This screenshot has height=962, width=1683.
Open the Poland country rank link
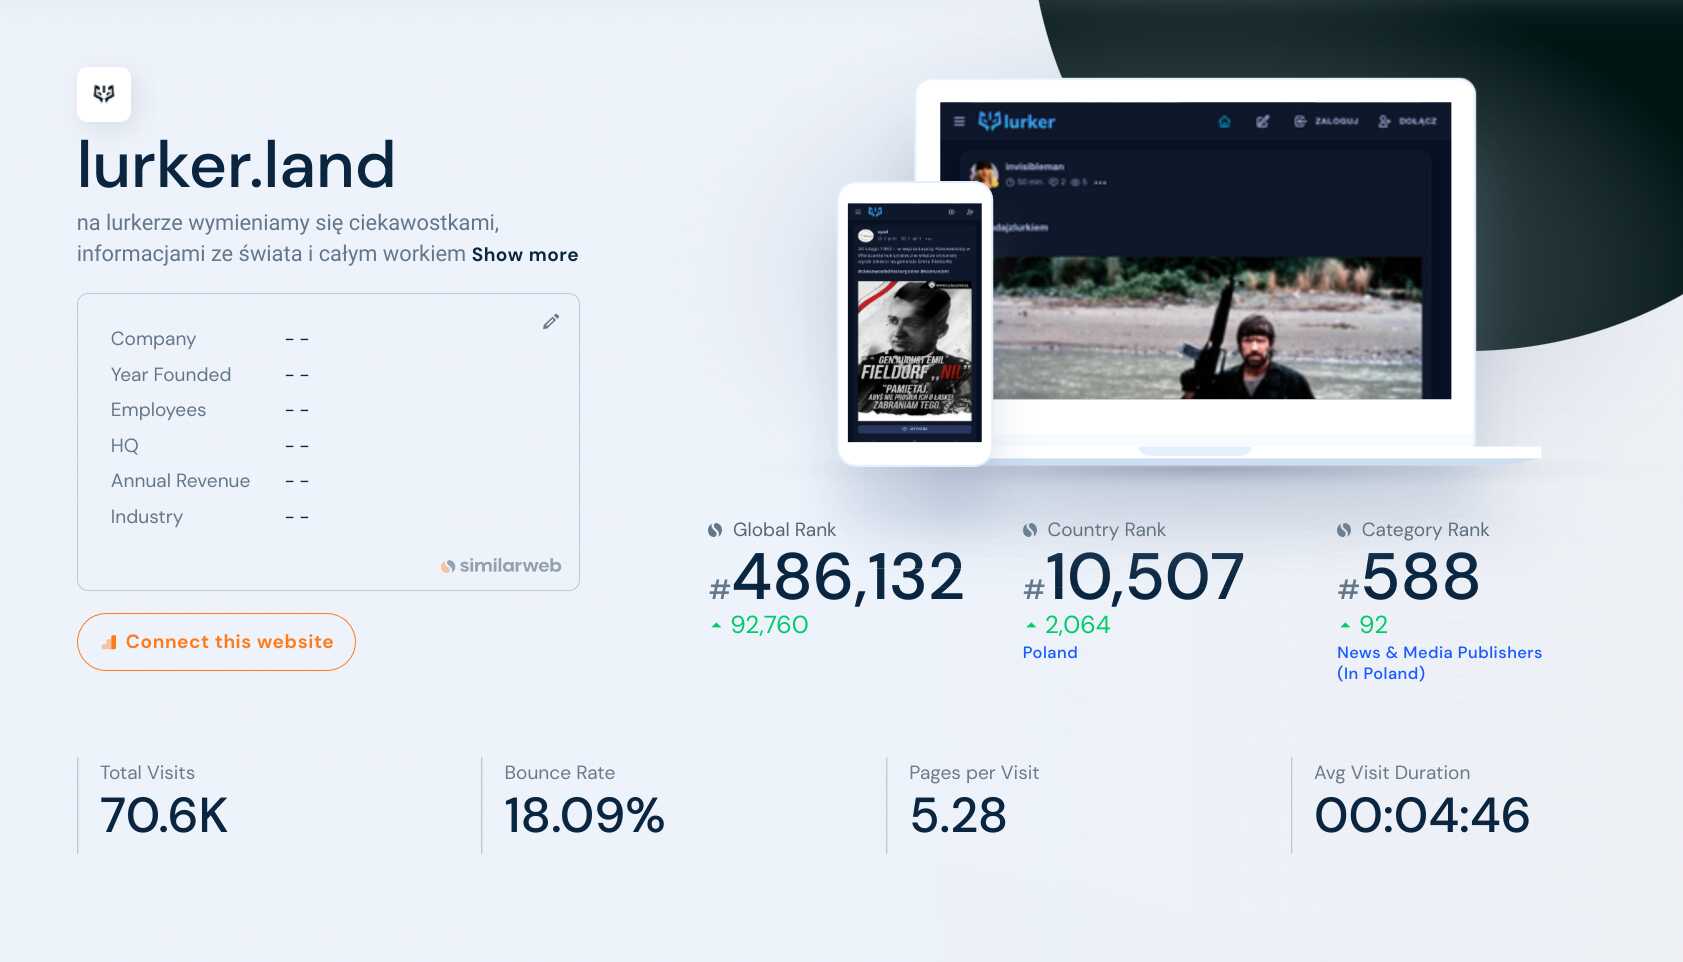pyautogui.click(x=1050, y=652)
